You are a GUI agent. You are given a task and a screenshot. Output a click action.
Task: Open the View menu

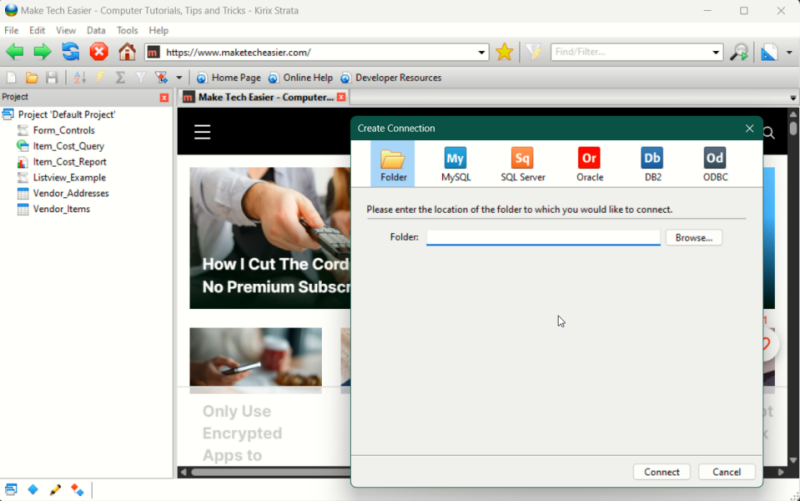[x=66, y=31]
